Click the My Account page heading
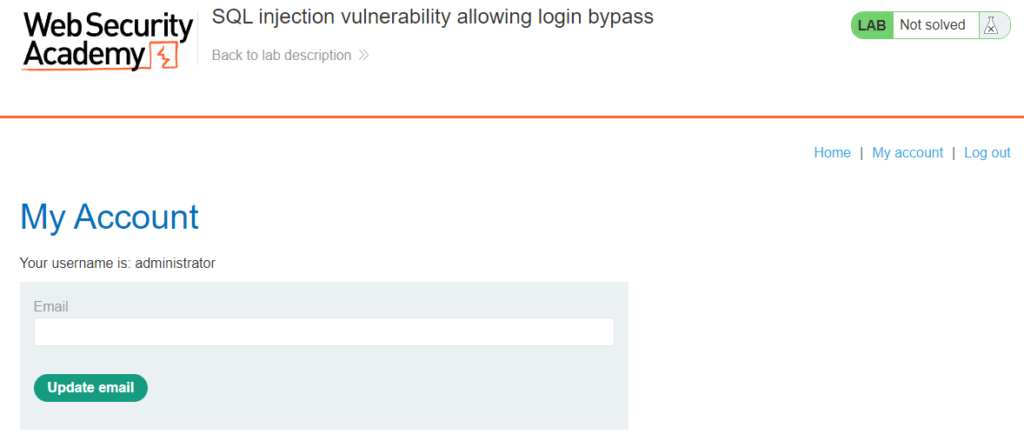This screenshot has height=448, width=1024. point(109,216)
